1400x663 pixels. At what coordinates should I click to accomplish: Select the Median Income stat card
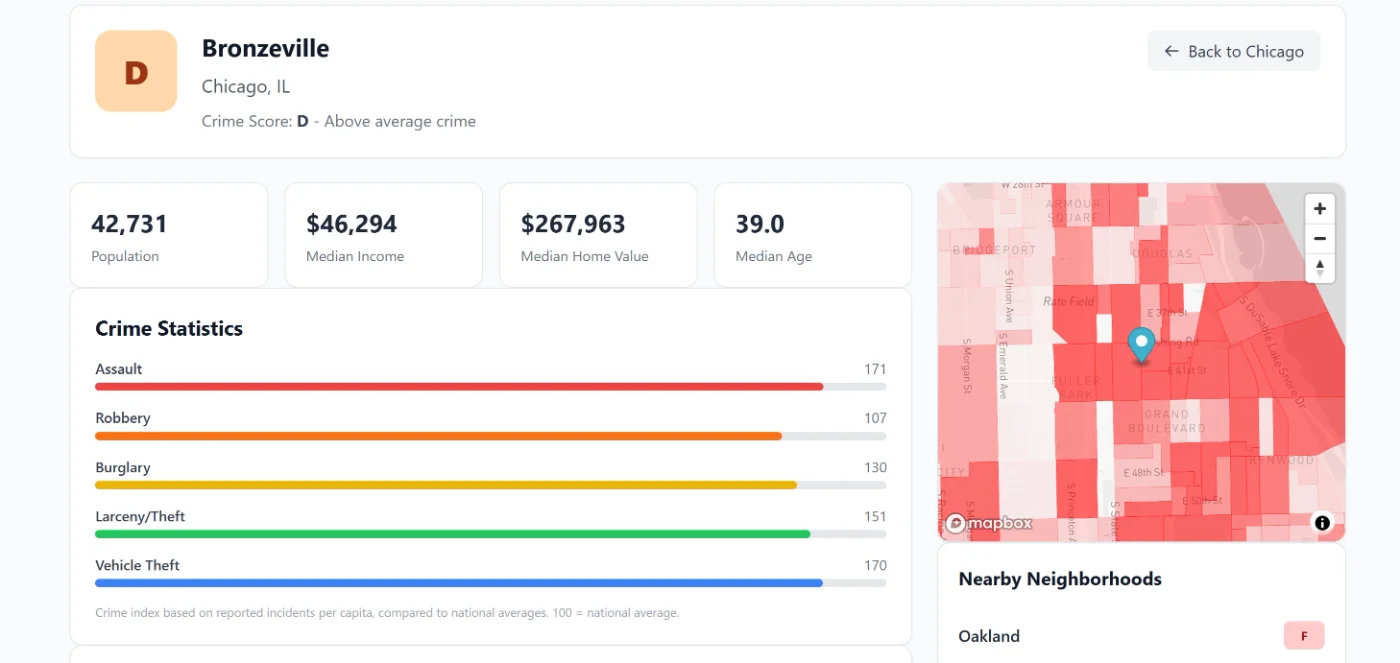383,236
